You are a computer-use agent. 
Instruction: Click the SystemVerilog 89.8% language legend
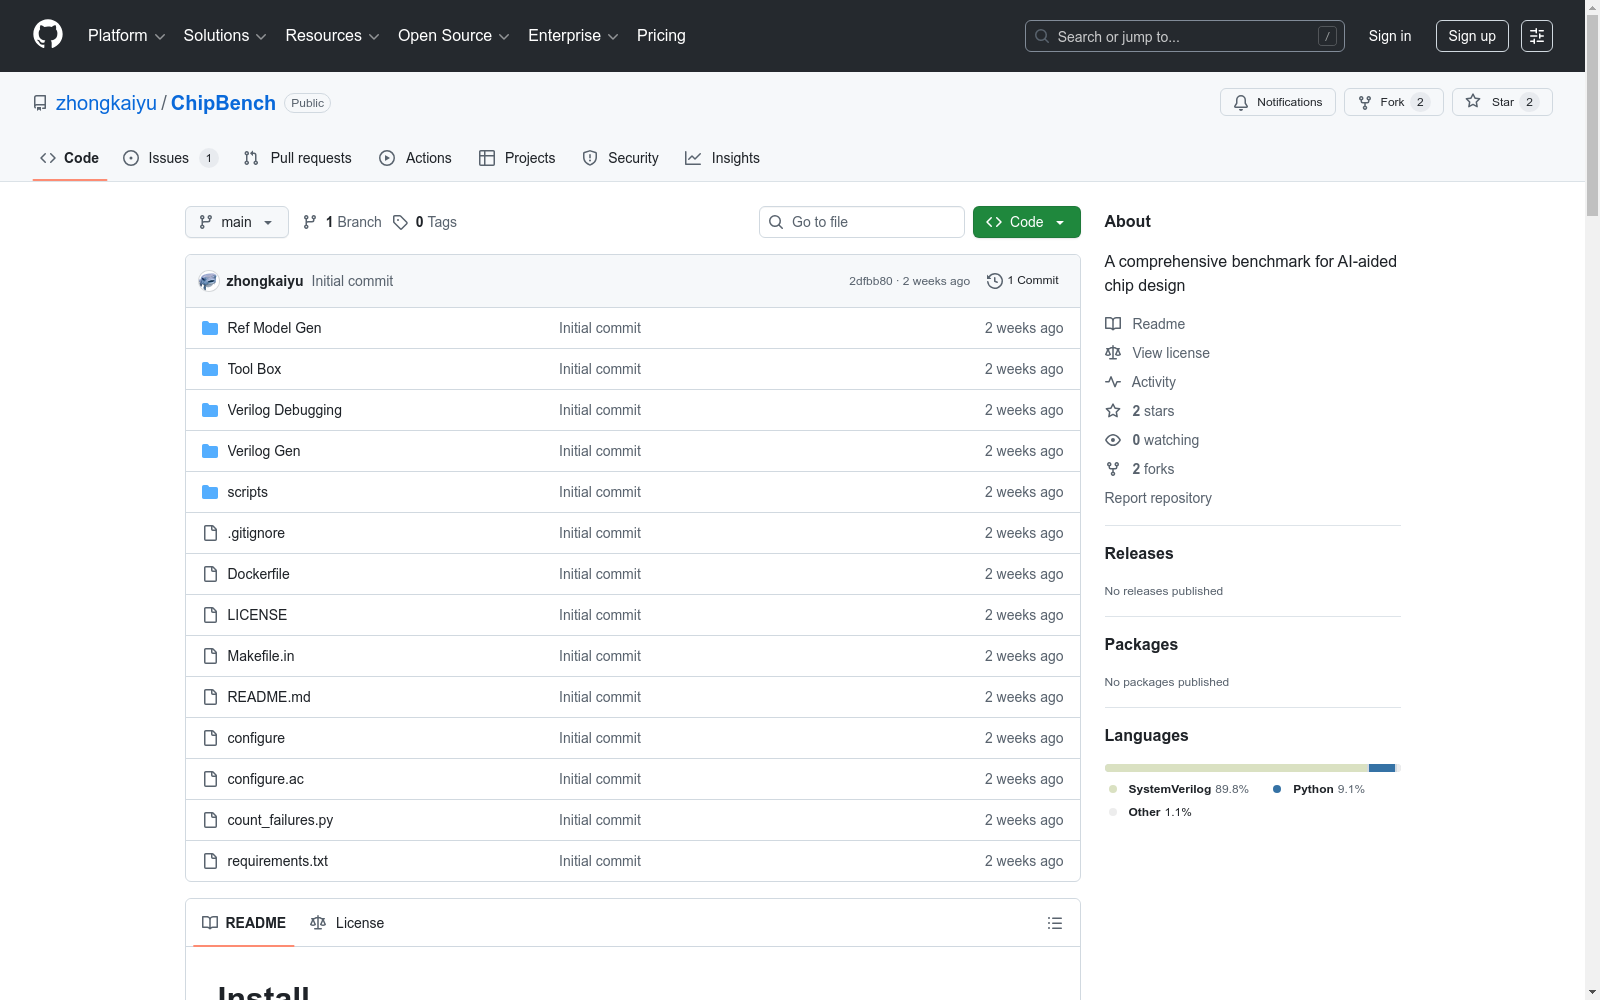tap(1179, 789)
